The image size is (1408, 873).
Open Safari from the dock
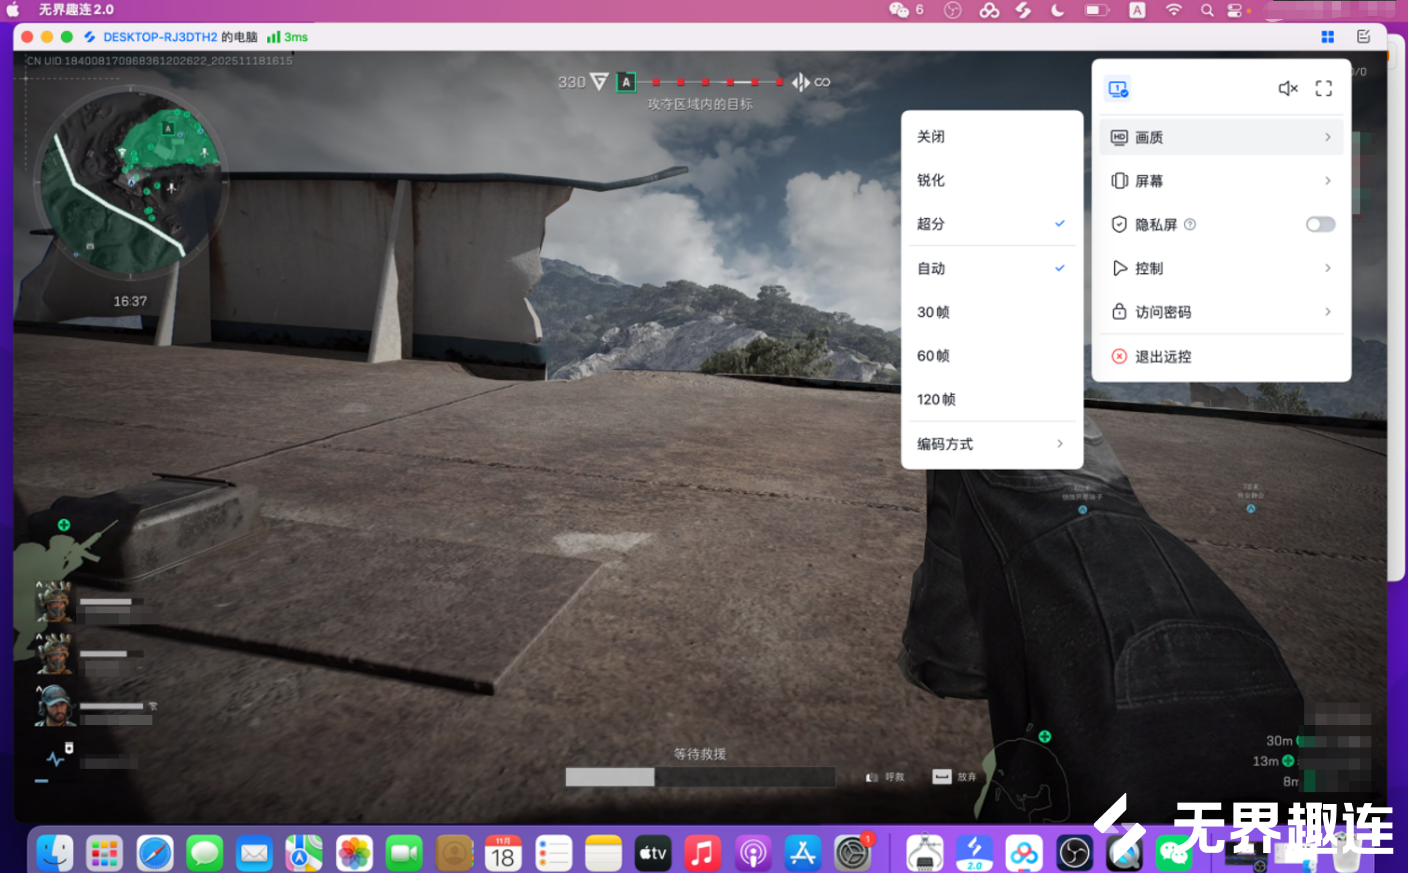tap(155, 853)
